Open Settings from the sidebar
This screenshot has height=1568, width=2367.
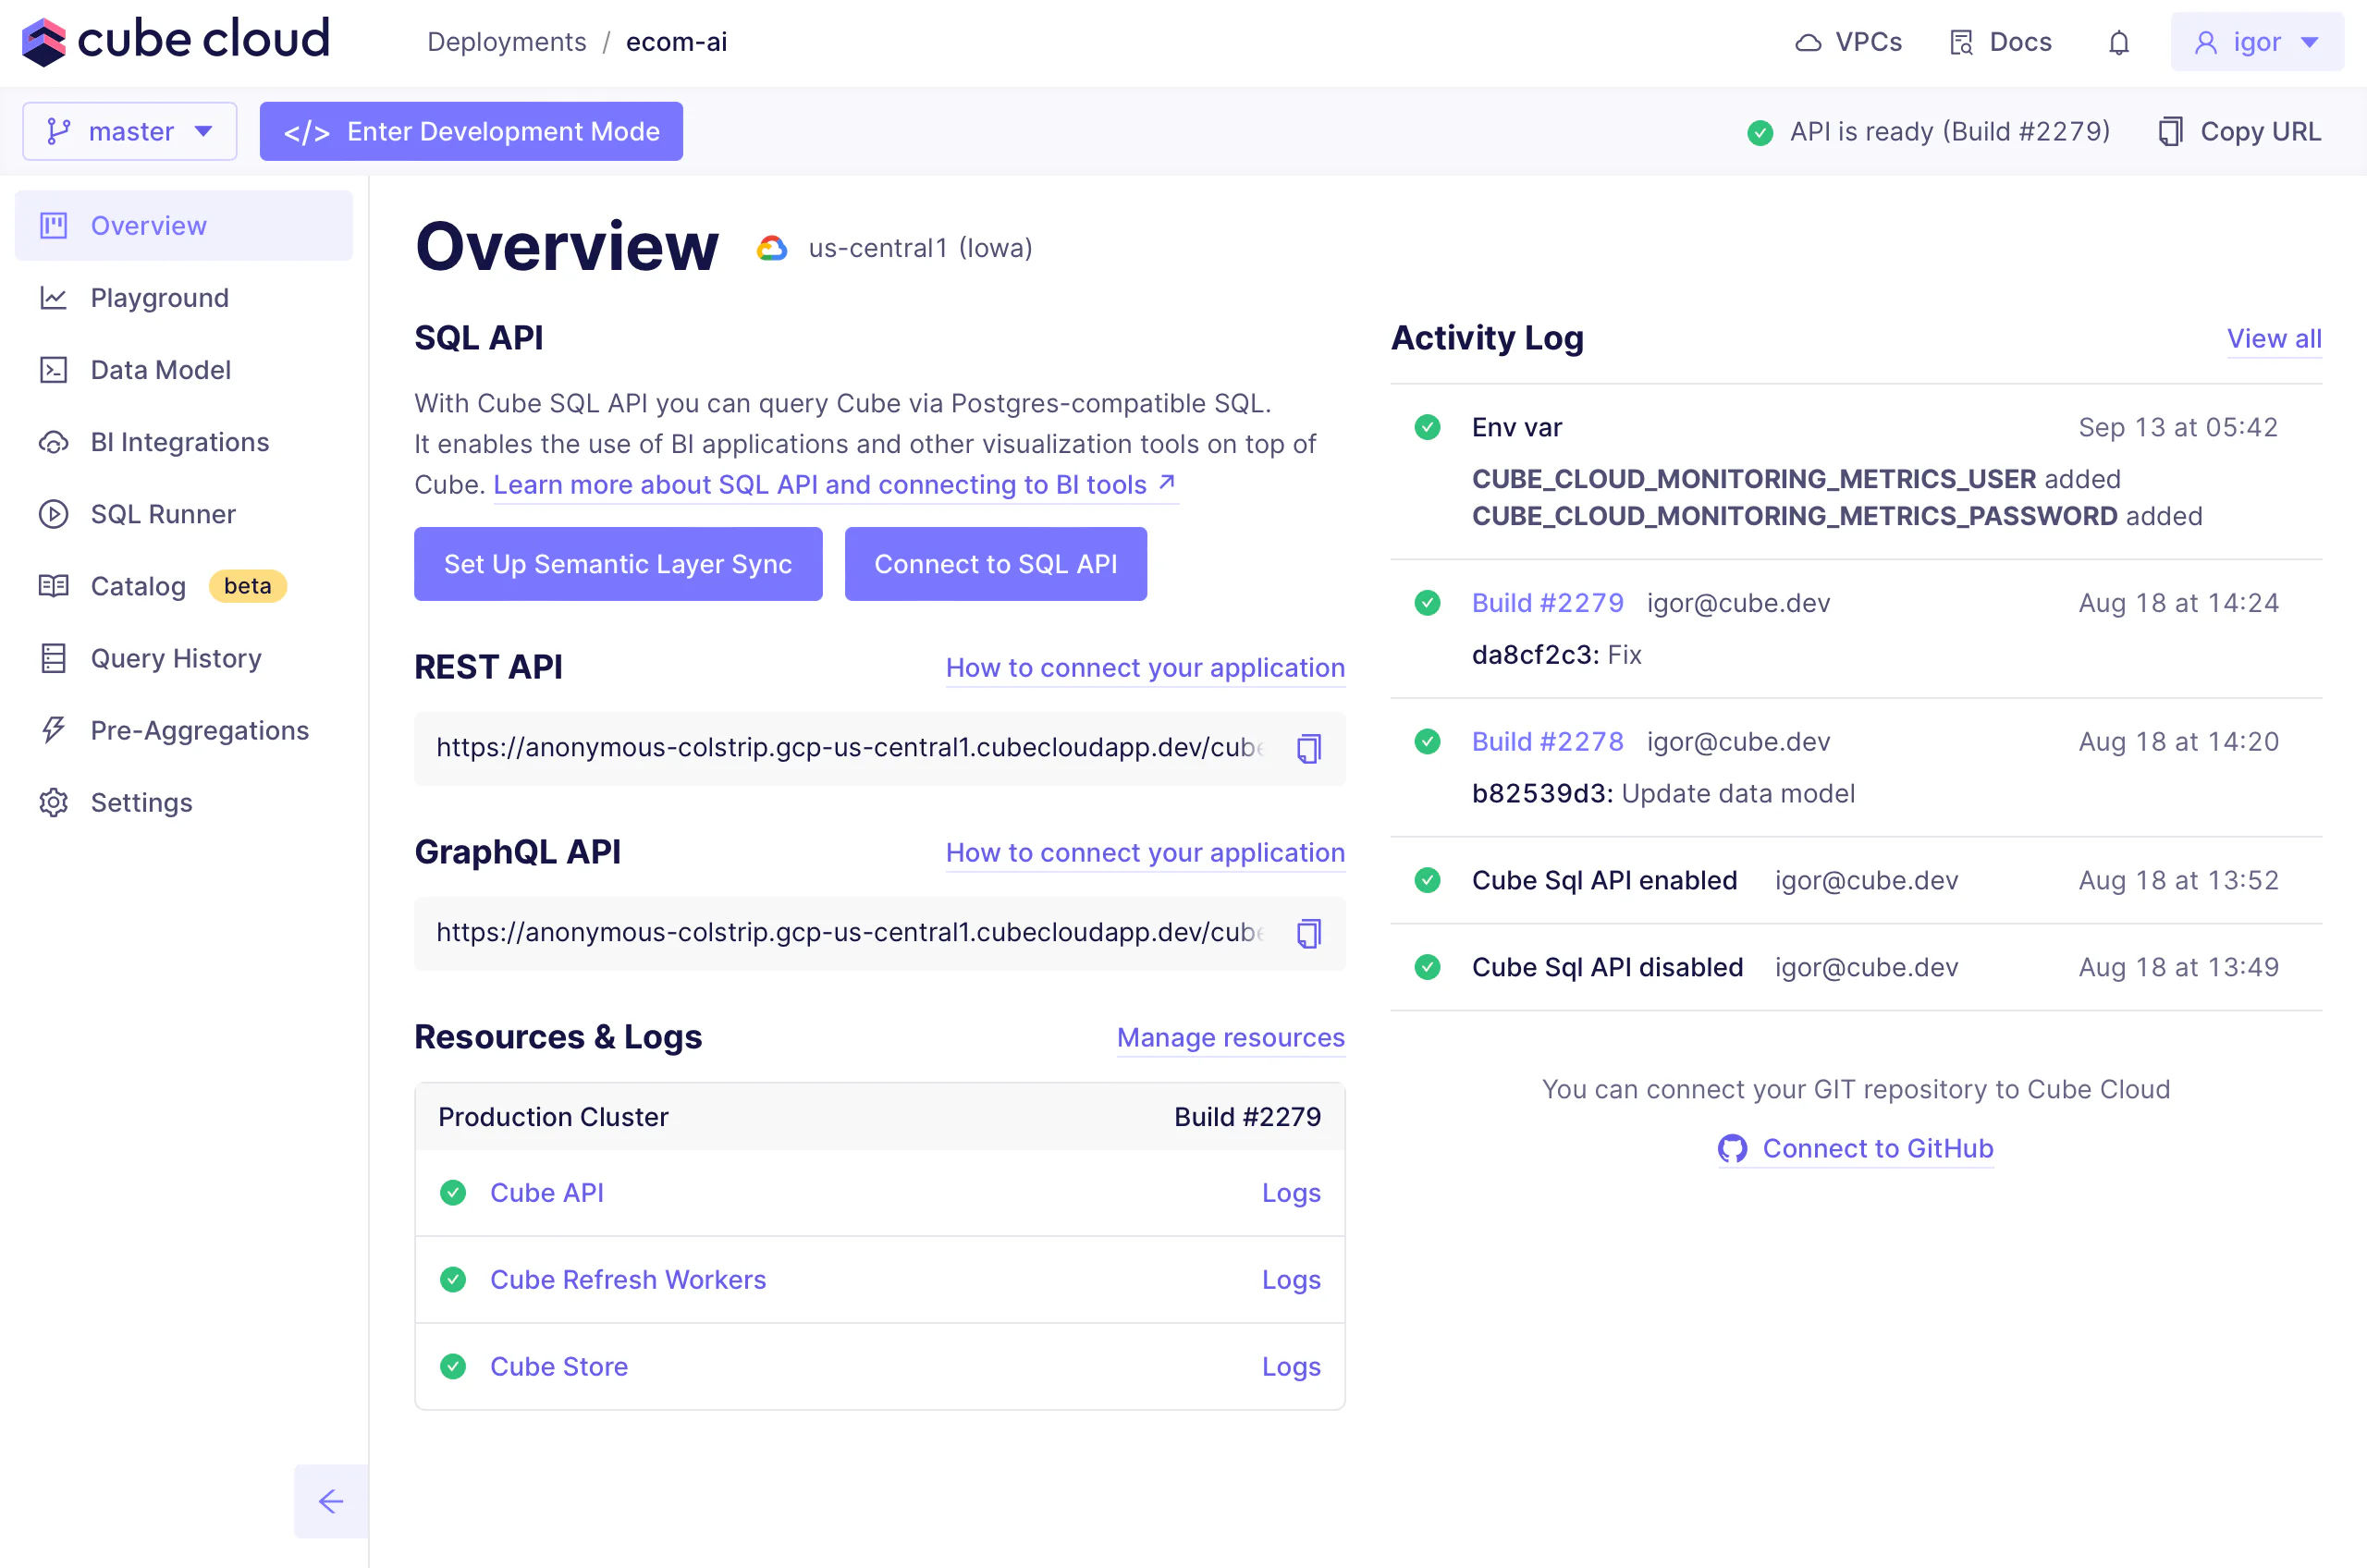(x=141, y=802)
